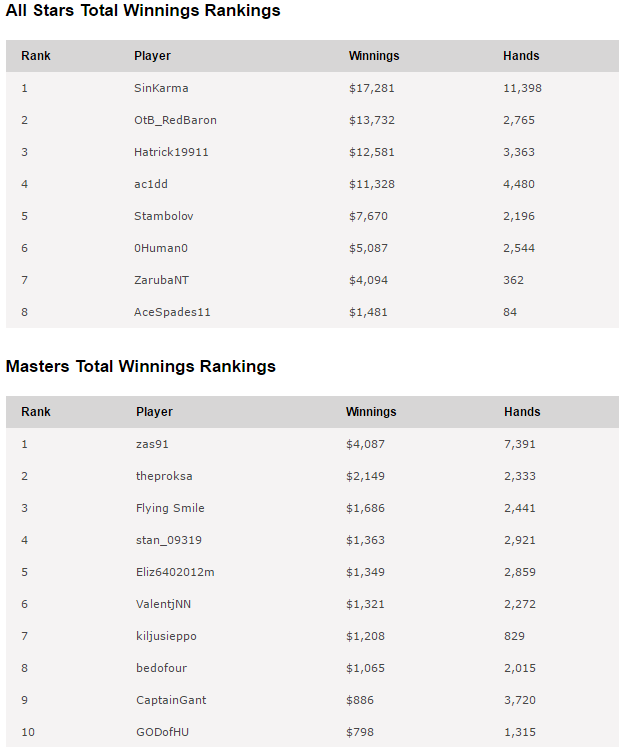Screen dimensions: 623x747
Task: Select OtB_RedBaron in All Stars table
Action: pyautogui.click(x=175, y=120)
